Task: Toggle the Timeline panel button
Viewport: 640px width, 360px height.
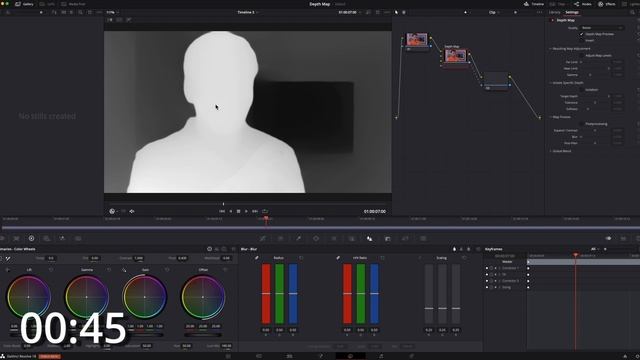Action: (534, 4)
